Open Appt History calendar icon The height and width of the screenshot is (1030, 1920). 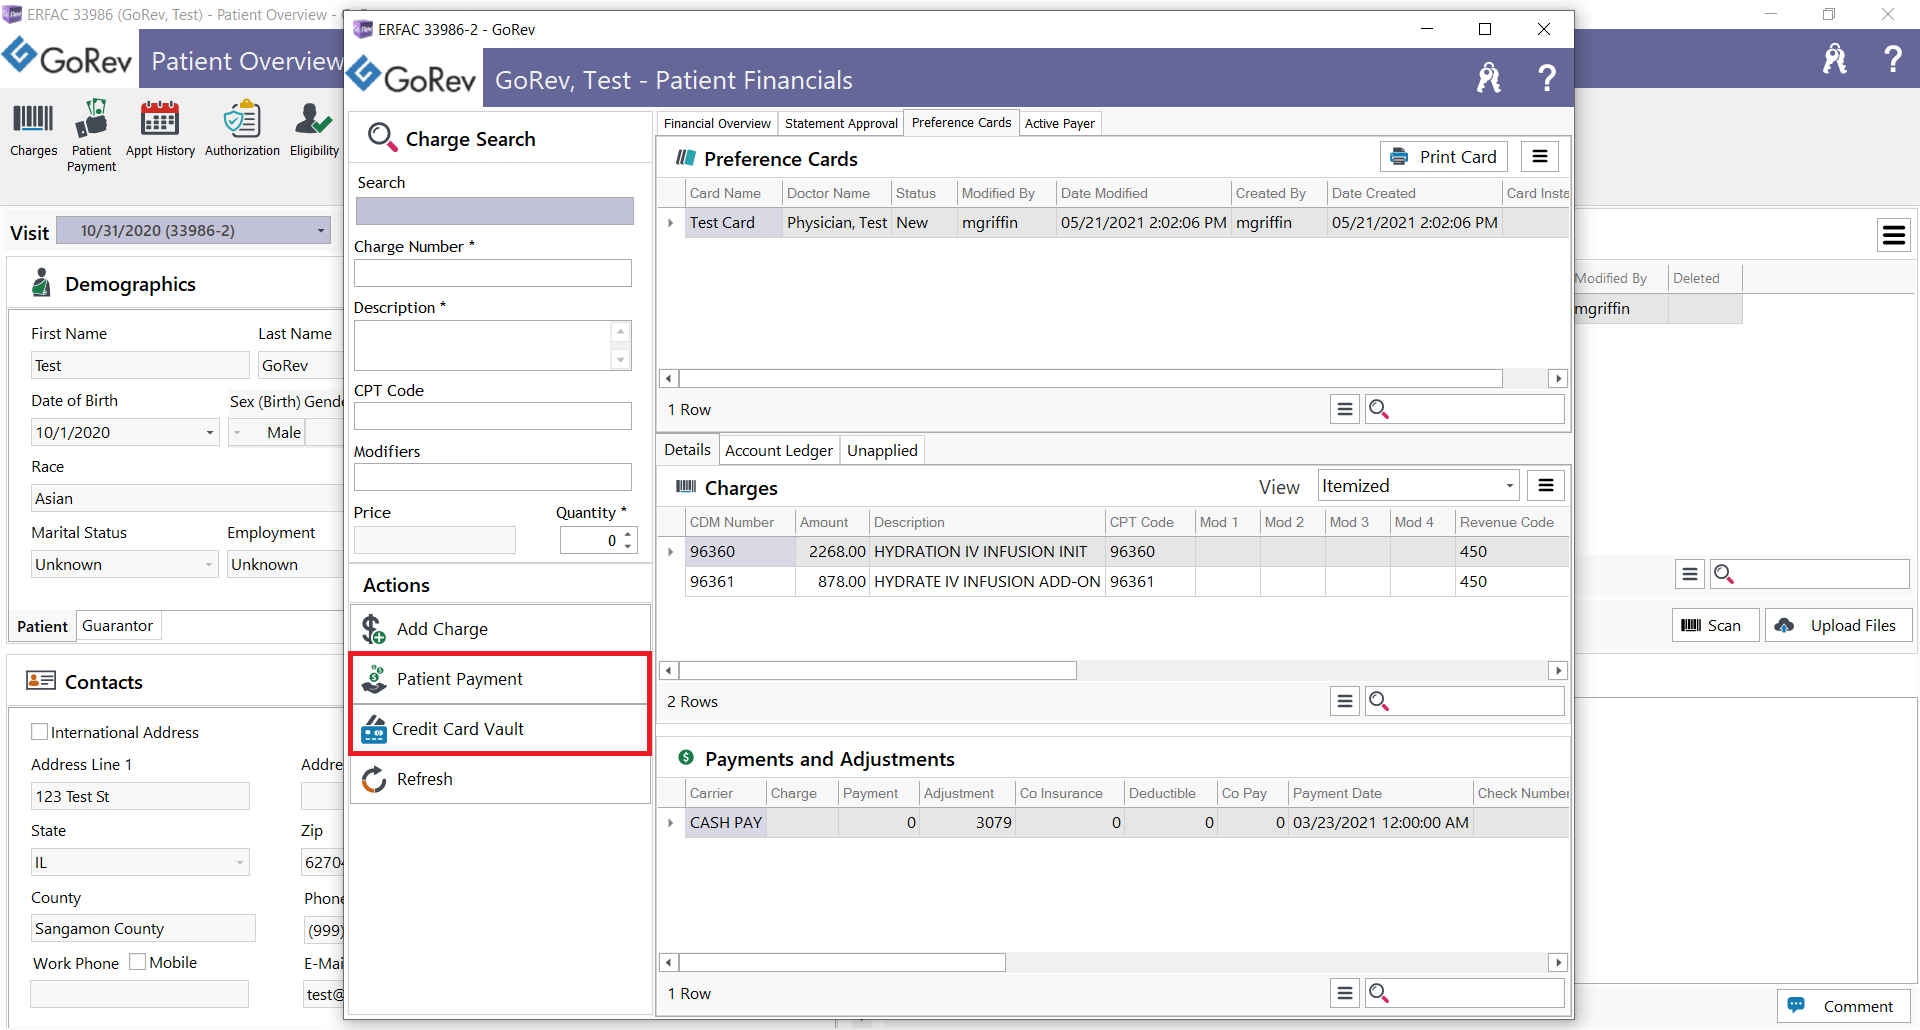160,130
